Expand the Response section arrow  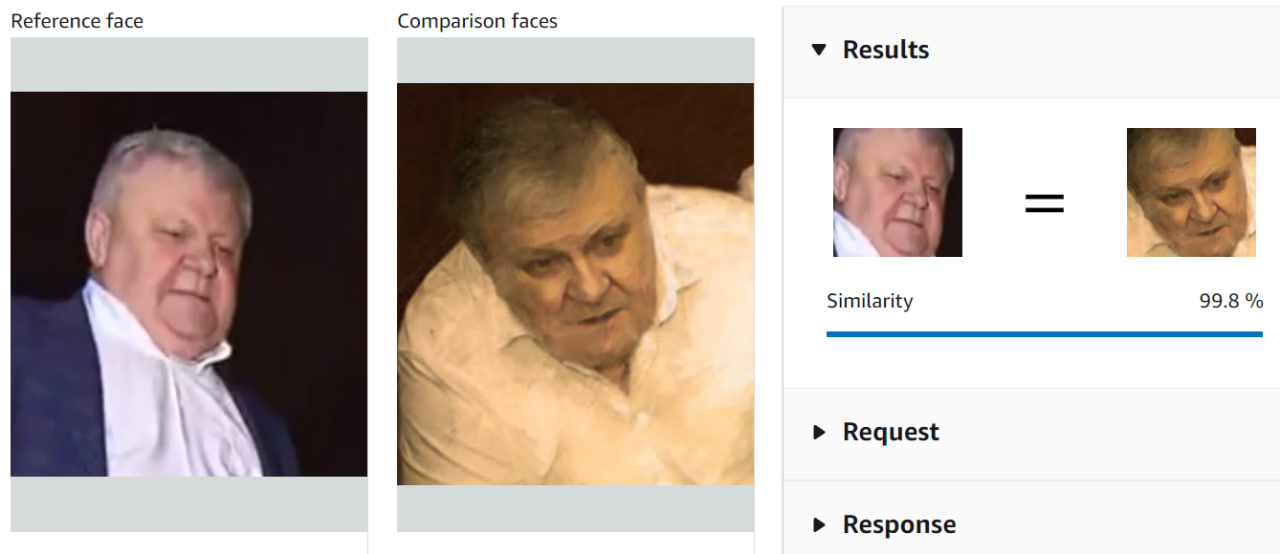coord(819,525)
